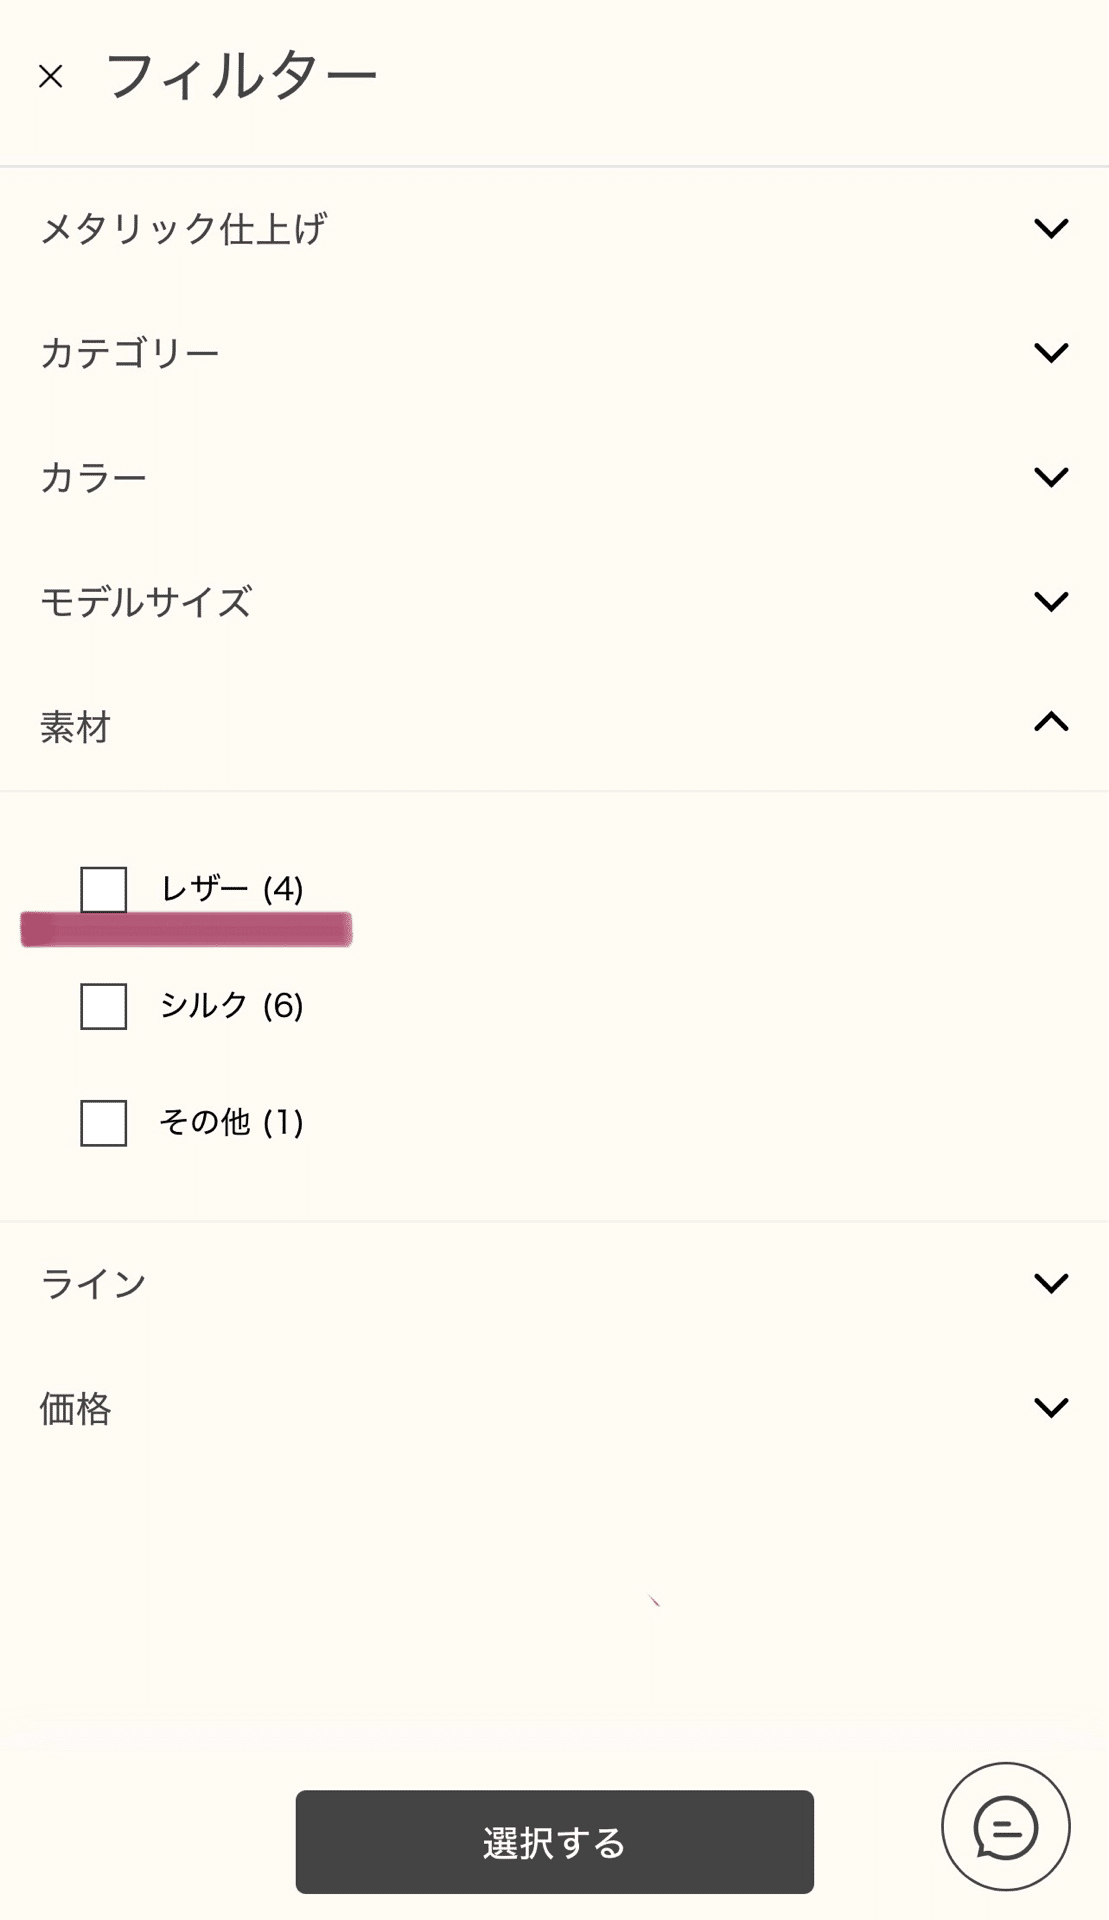1109x1920 pixels.
Task: Expand the モデルサイズ chevron
Action: pos(1051,601)
